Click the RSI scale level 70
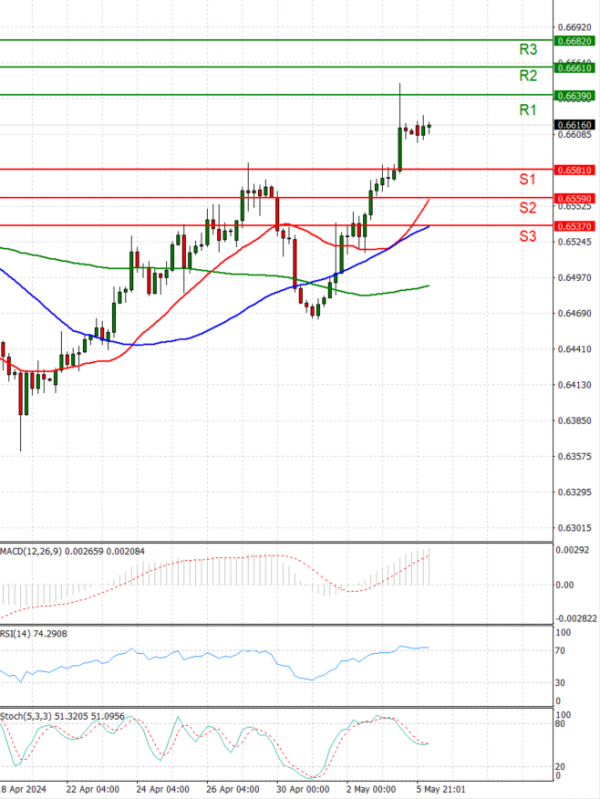 coord(560,651)
